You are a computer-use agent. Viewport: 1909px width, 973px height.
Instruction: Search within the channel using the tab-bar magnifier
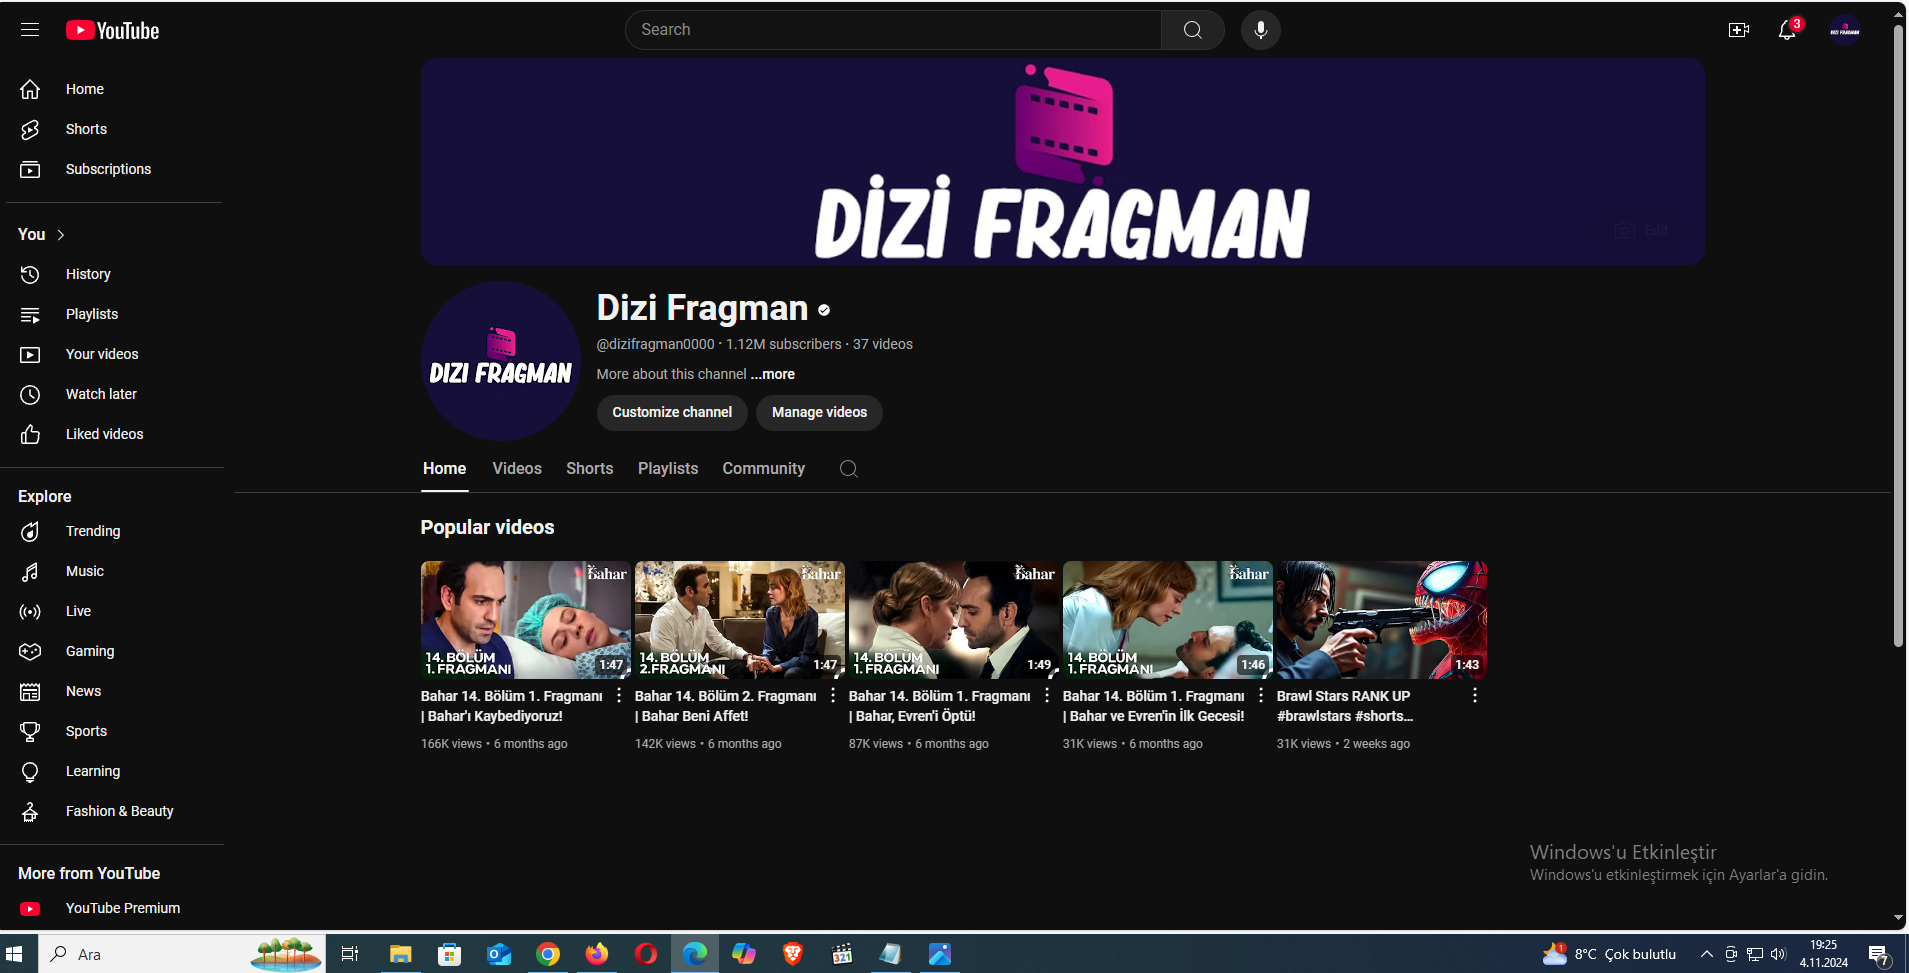tap(849, 469)
